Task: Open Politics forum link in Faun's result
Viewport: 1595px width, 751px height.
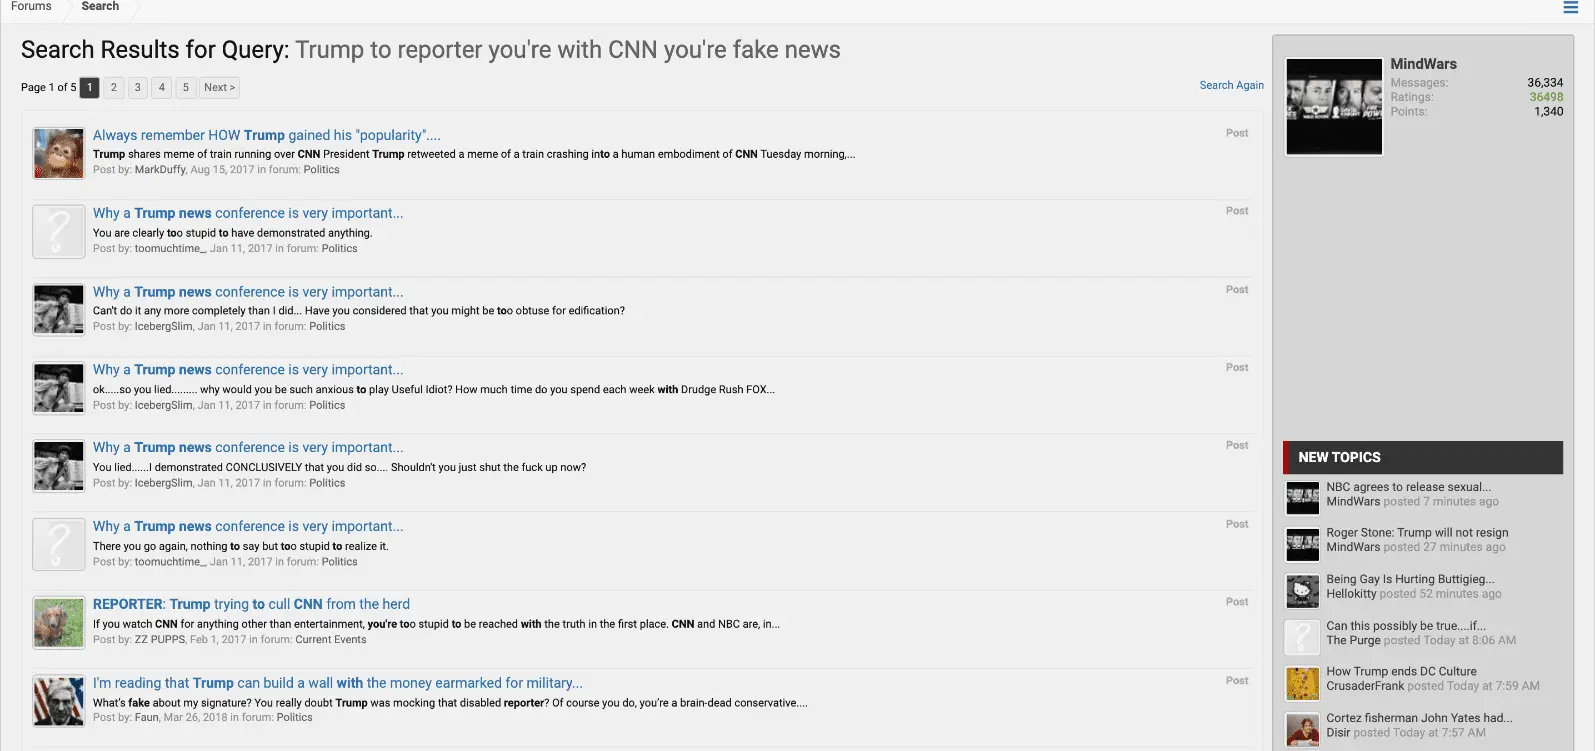Action: [x=295, y=718]
